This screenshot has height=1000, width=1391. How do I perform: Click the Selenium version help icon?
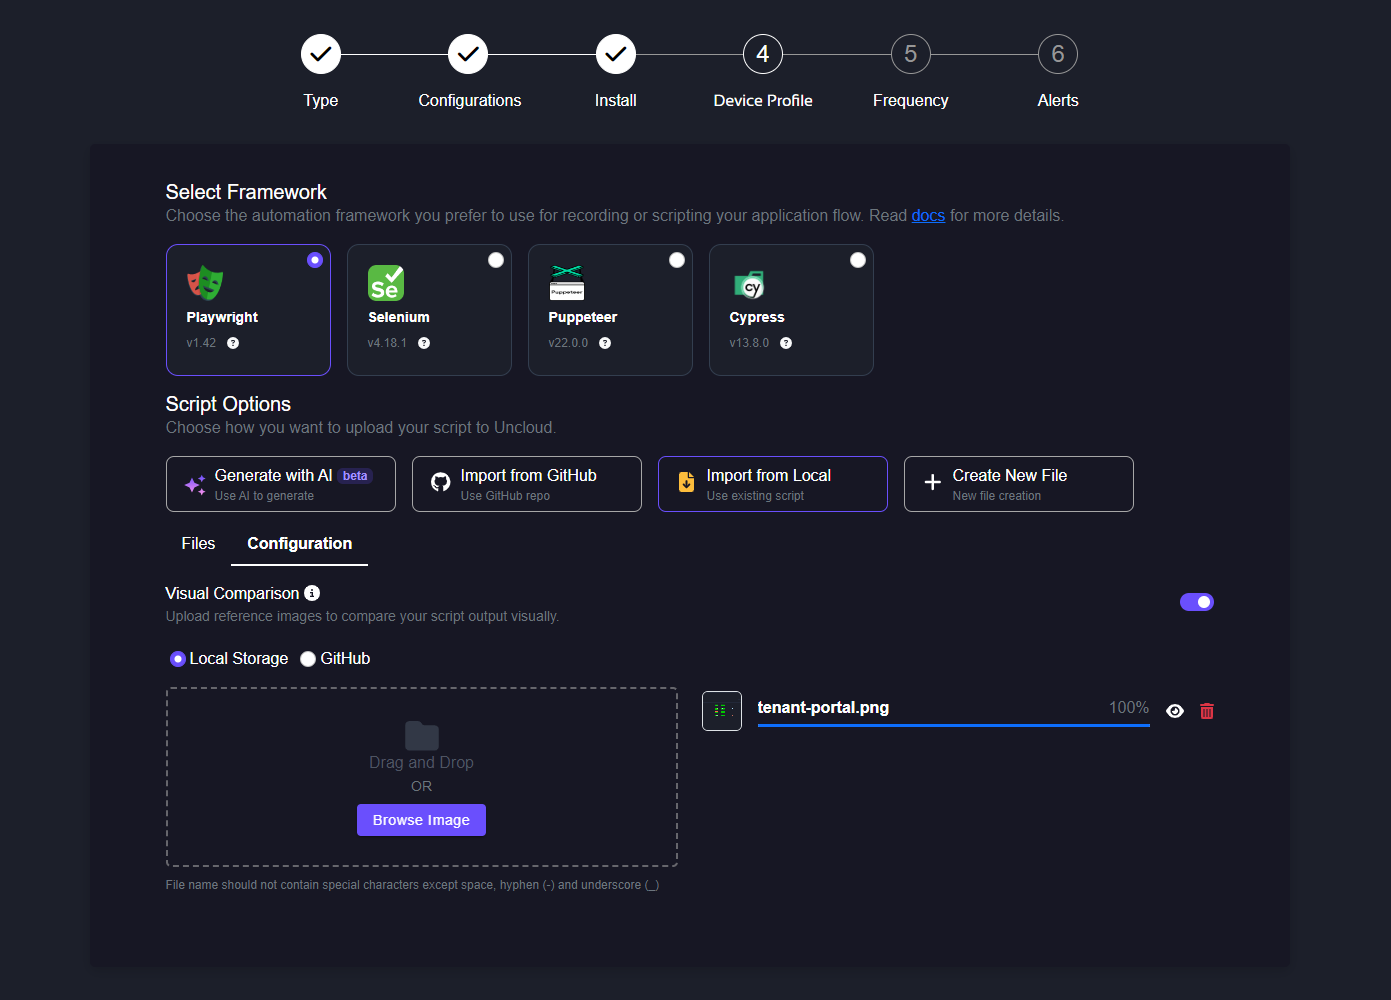[424, 343]
